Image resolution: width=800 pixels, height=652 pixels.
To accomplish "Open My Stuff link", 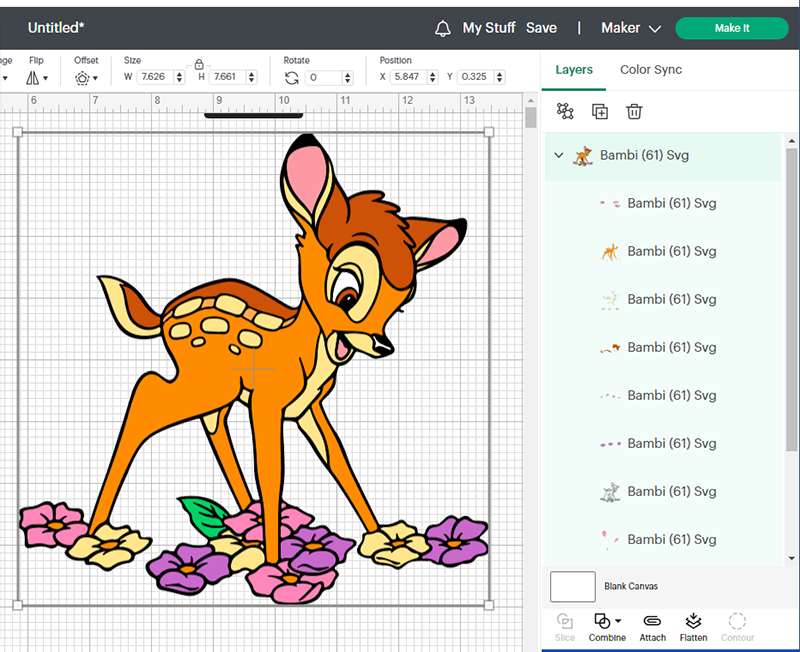I will (489, 28).
